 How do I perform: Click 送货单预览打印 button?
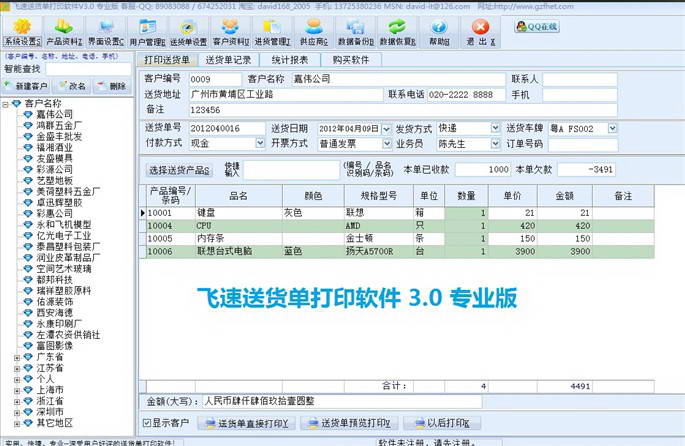(349, 423)
